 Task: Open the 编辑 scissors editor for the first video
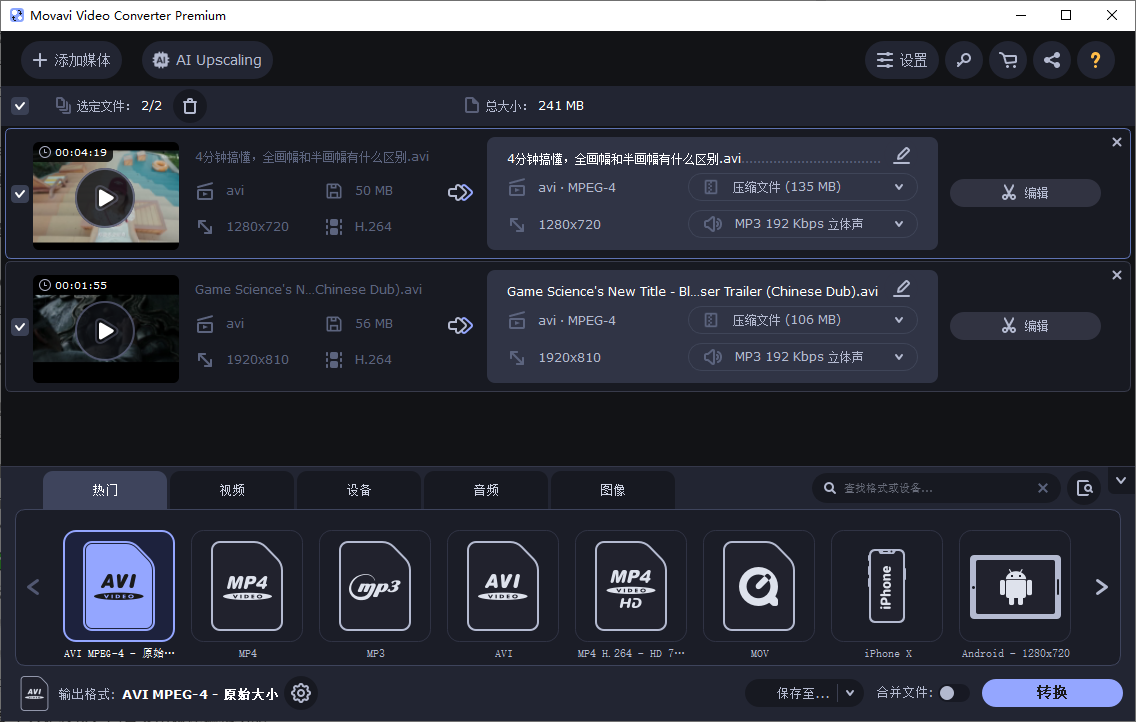coord(1025,192)
